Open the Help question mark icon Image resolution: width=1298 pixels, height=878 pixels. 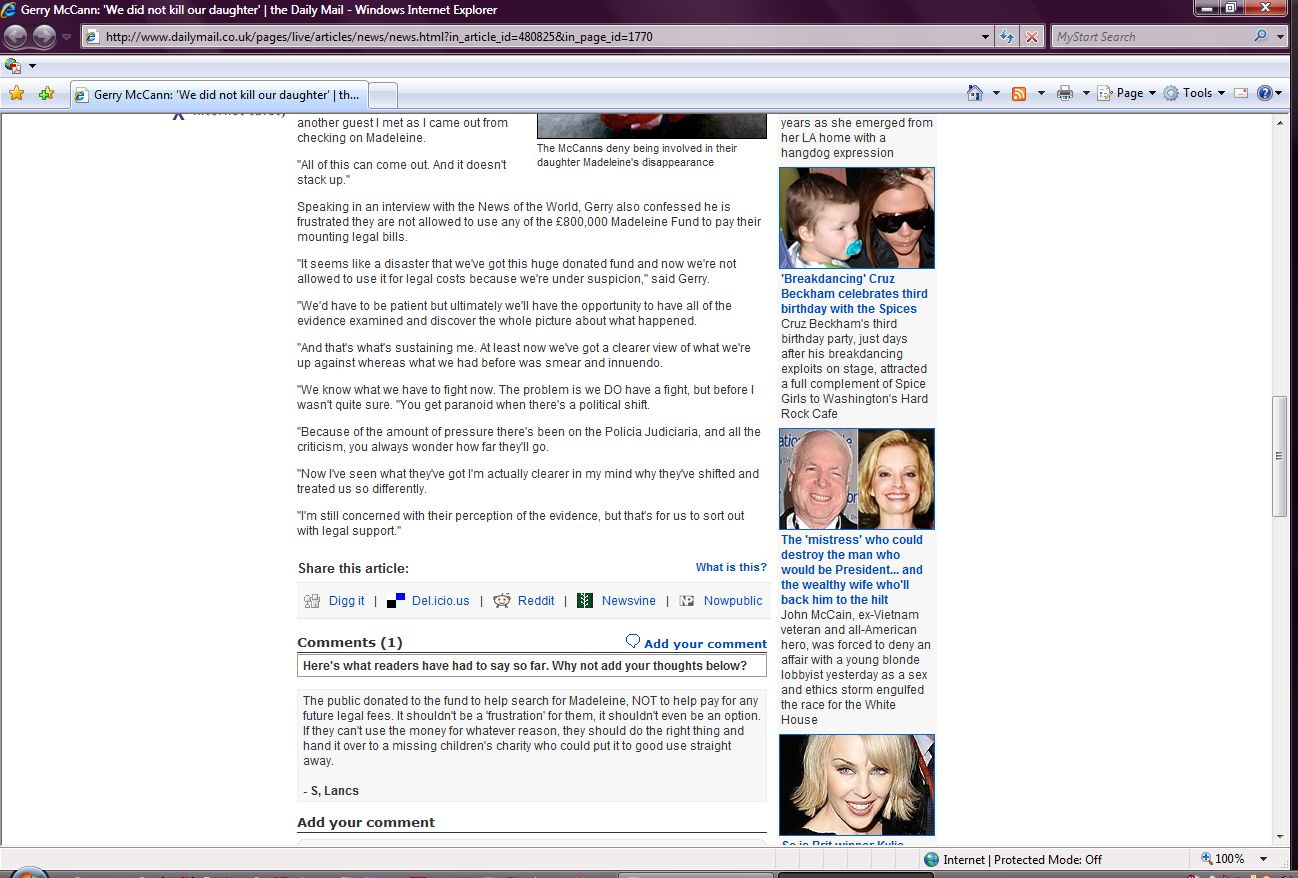(1265, 93)
